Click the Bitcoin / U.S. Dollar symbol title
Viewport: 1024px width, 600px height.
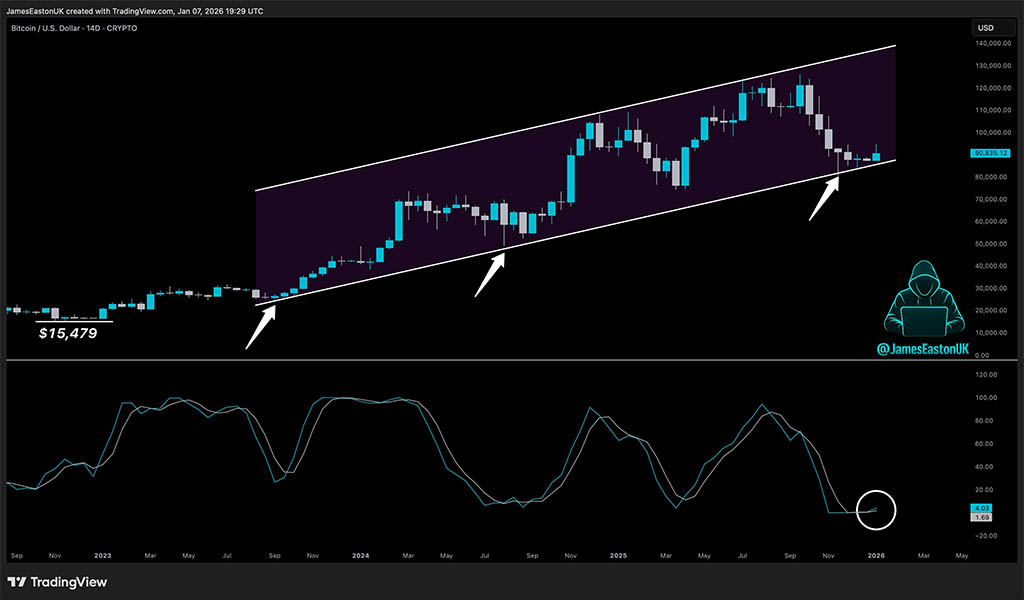(x=71, y=28)
